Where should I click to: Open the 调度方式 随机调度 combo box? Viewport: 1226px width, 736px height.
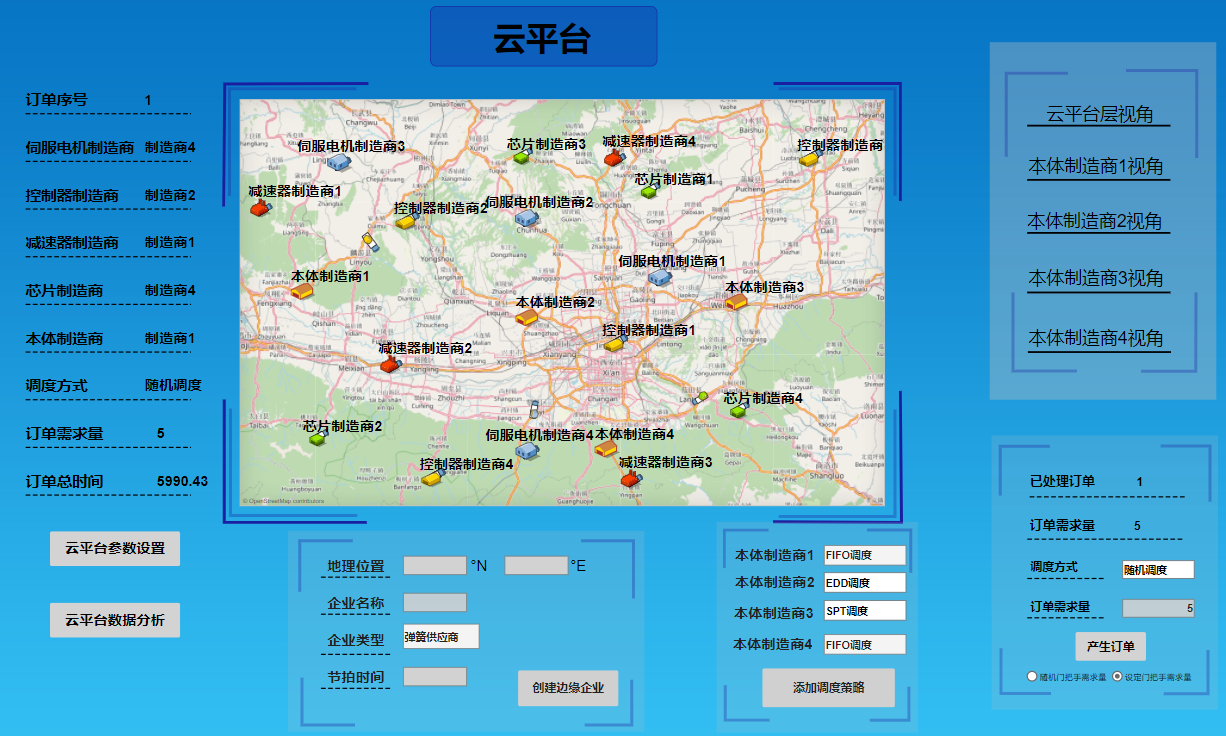point(1158,569)
